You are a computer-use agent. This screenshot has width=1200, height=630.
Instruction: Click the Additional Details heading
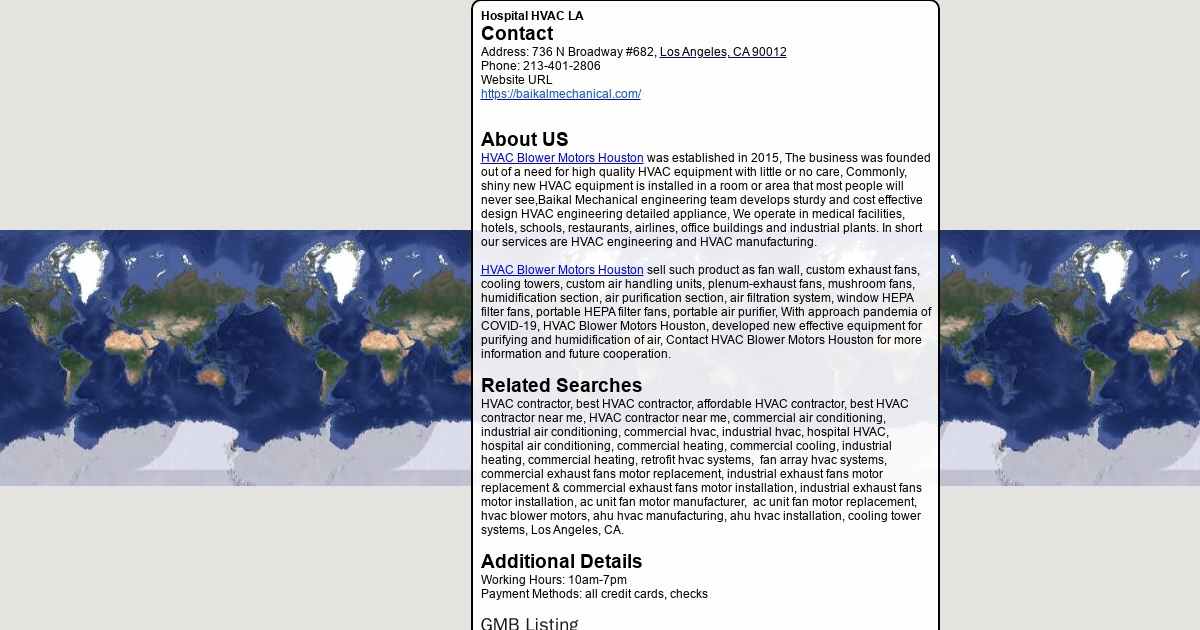561,562
